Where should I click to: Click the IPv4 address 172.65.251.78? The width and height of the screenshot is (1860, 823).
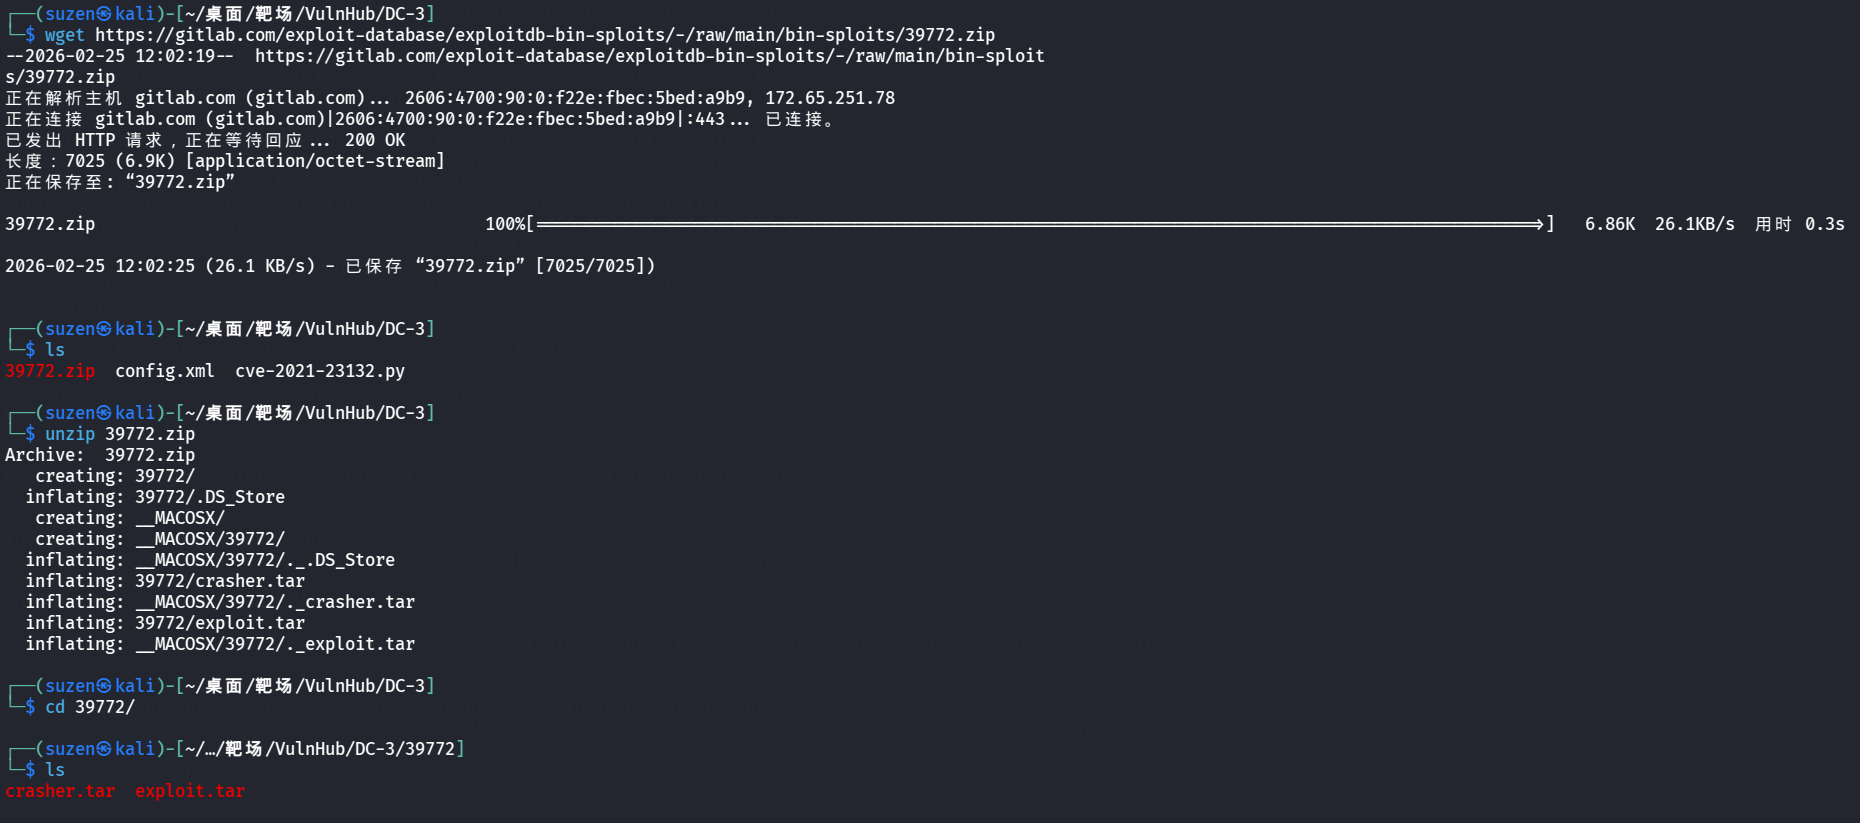(830, 98)
